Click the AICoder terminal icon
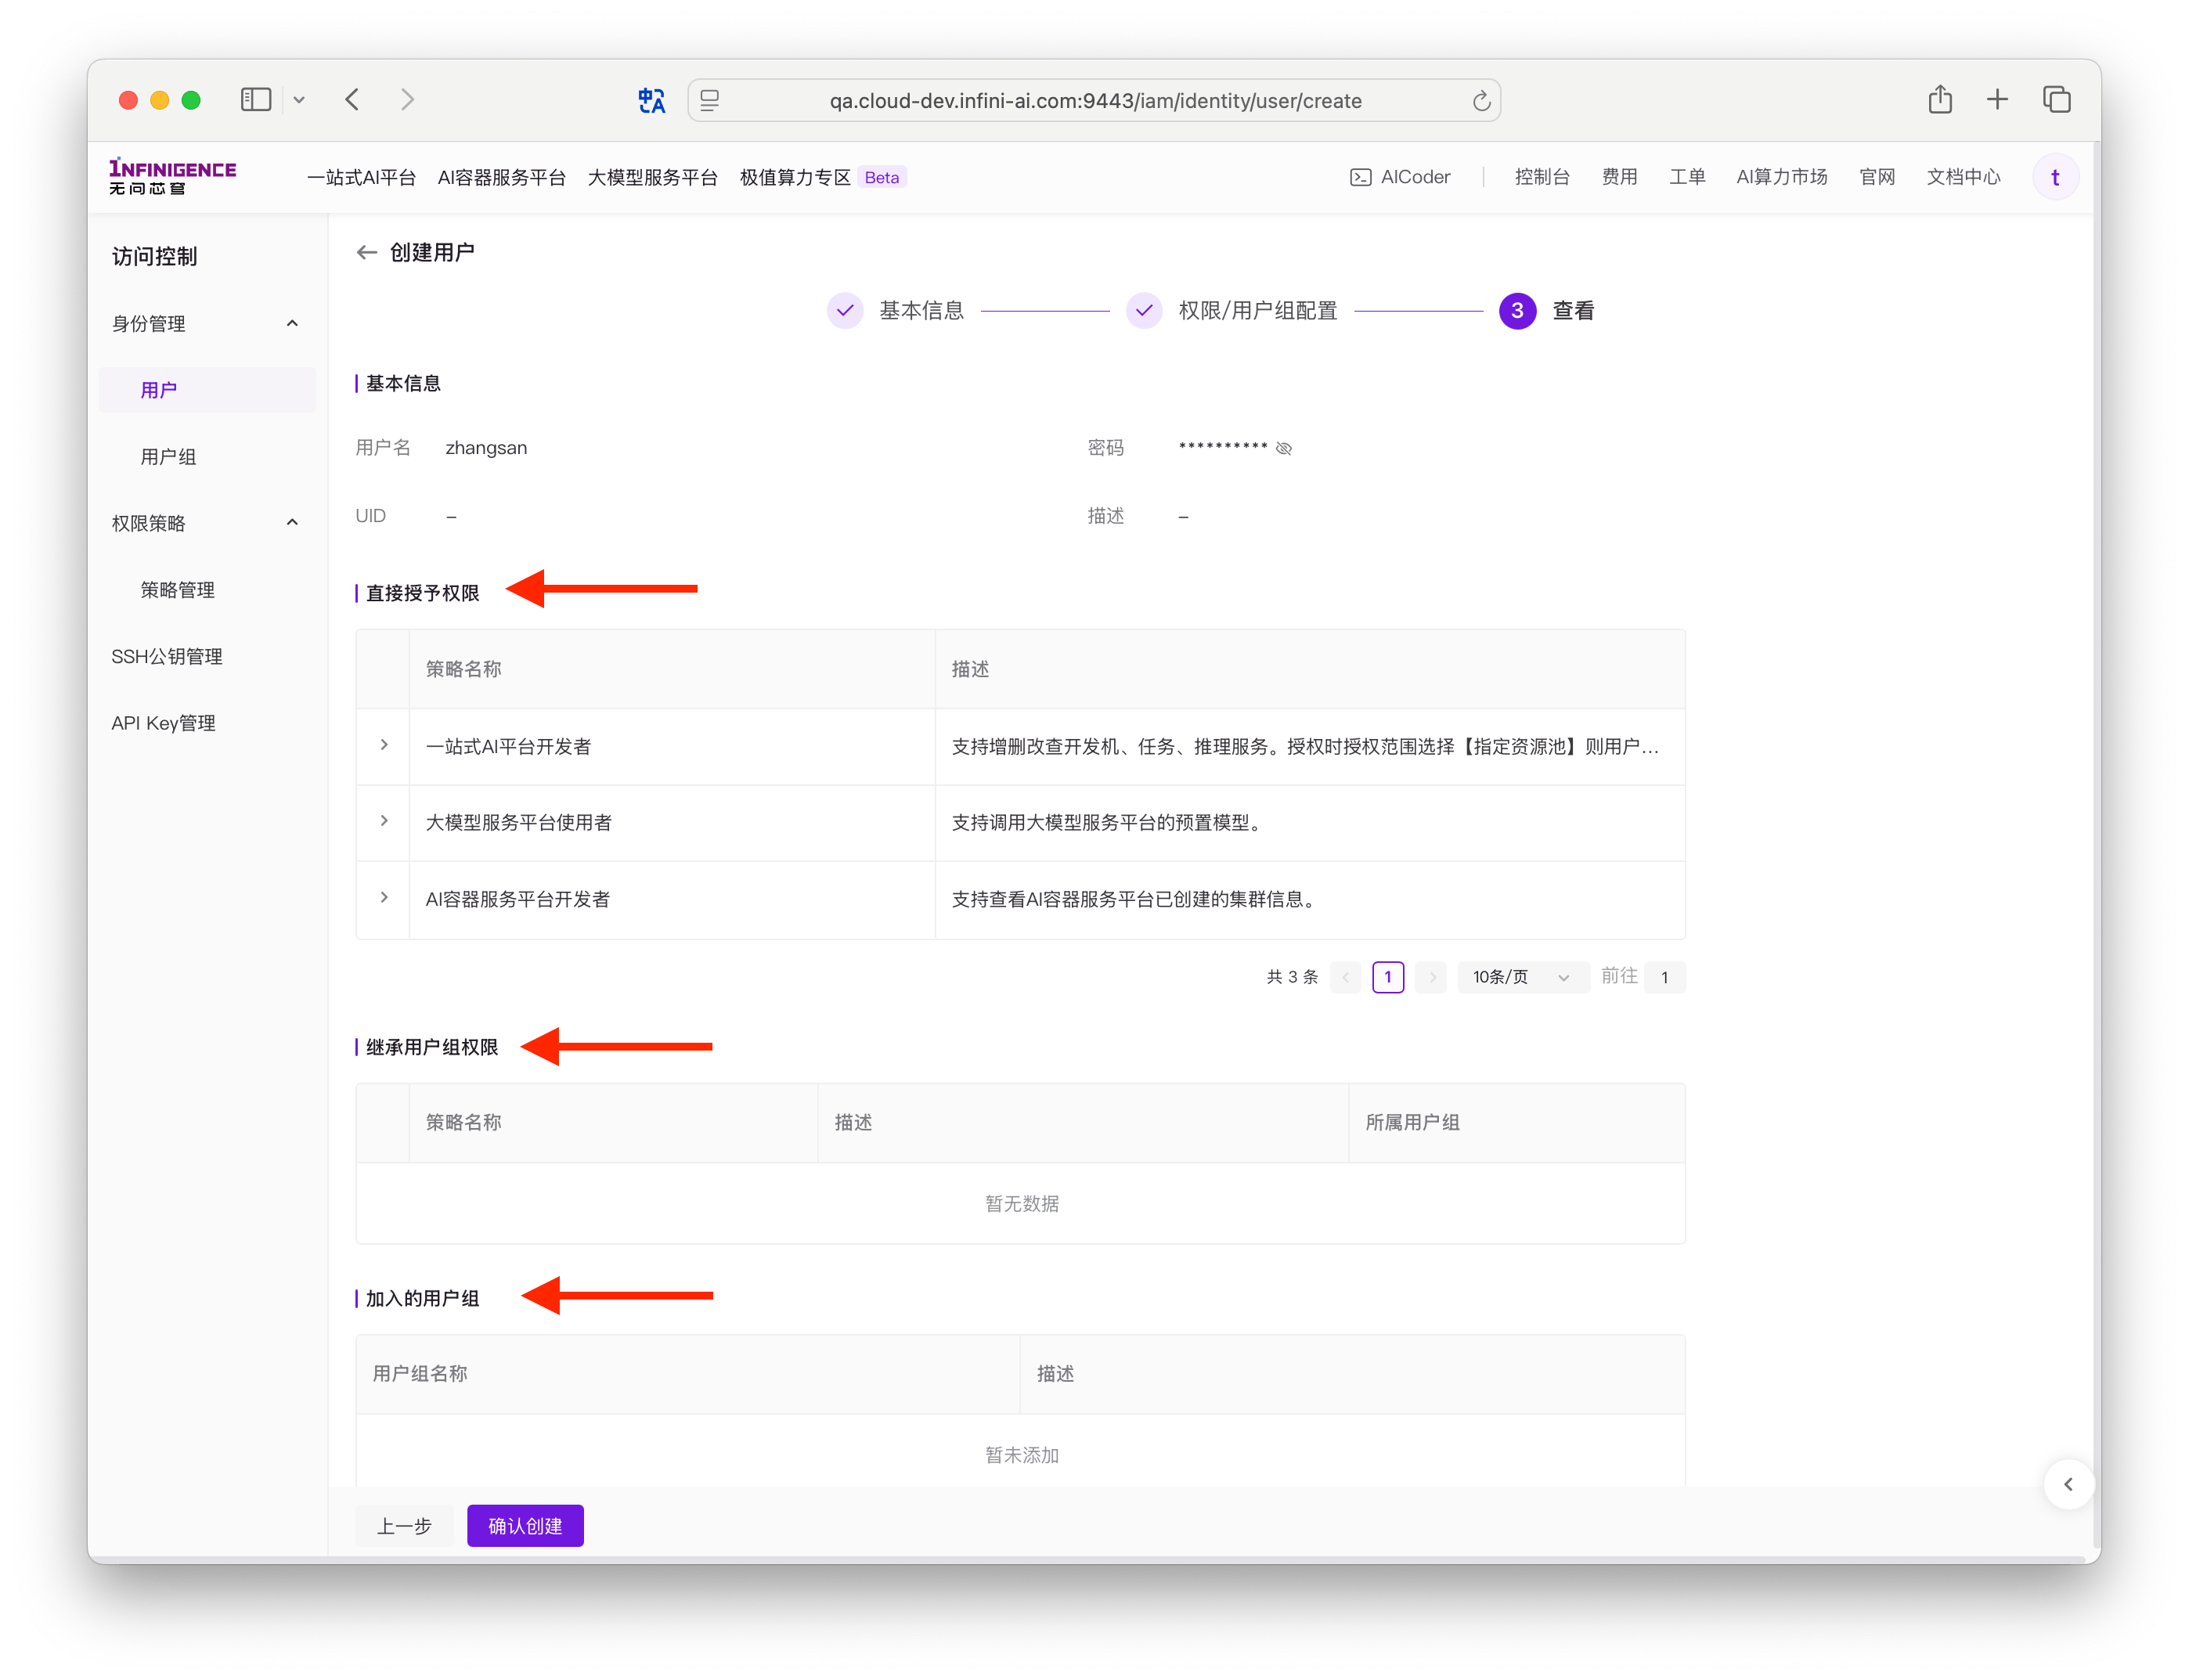The height and width of the screenshot is (1680, 2189). click(1360, 177)
